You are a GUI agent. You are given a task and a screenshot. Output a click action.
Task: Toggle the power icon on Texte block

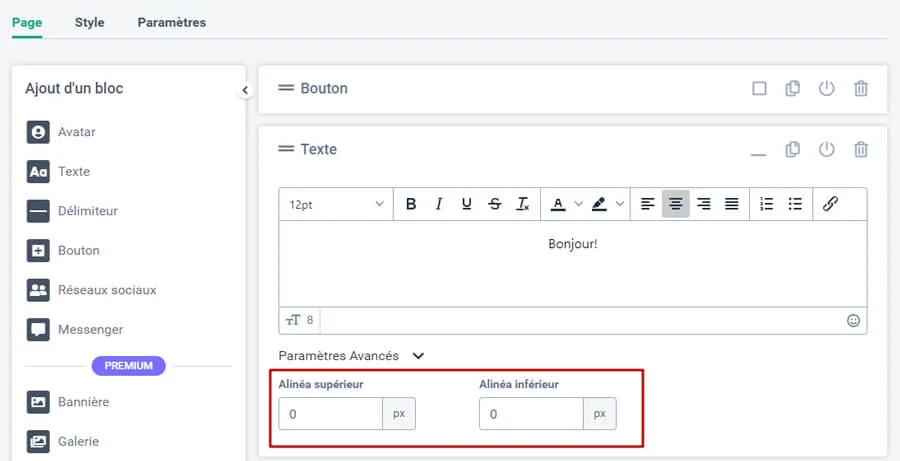click(x=826, y=149)
